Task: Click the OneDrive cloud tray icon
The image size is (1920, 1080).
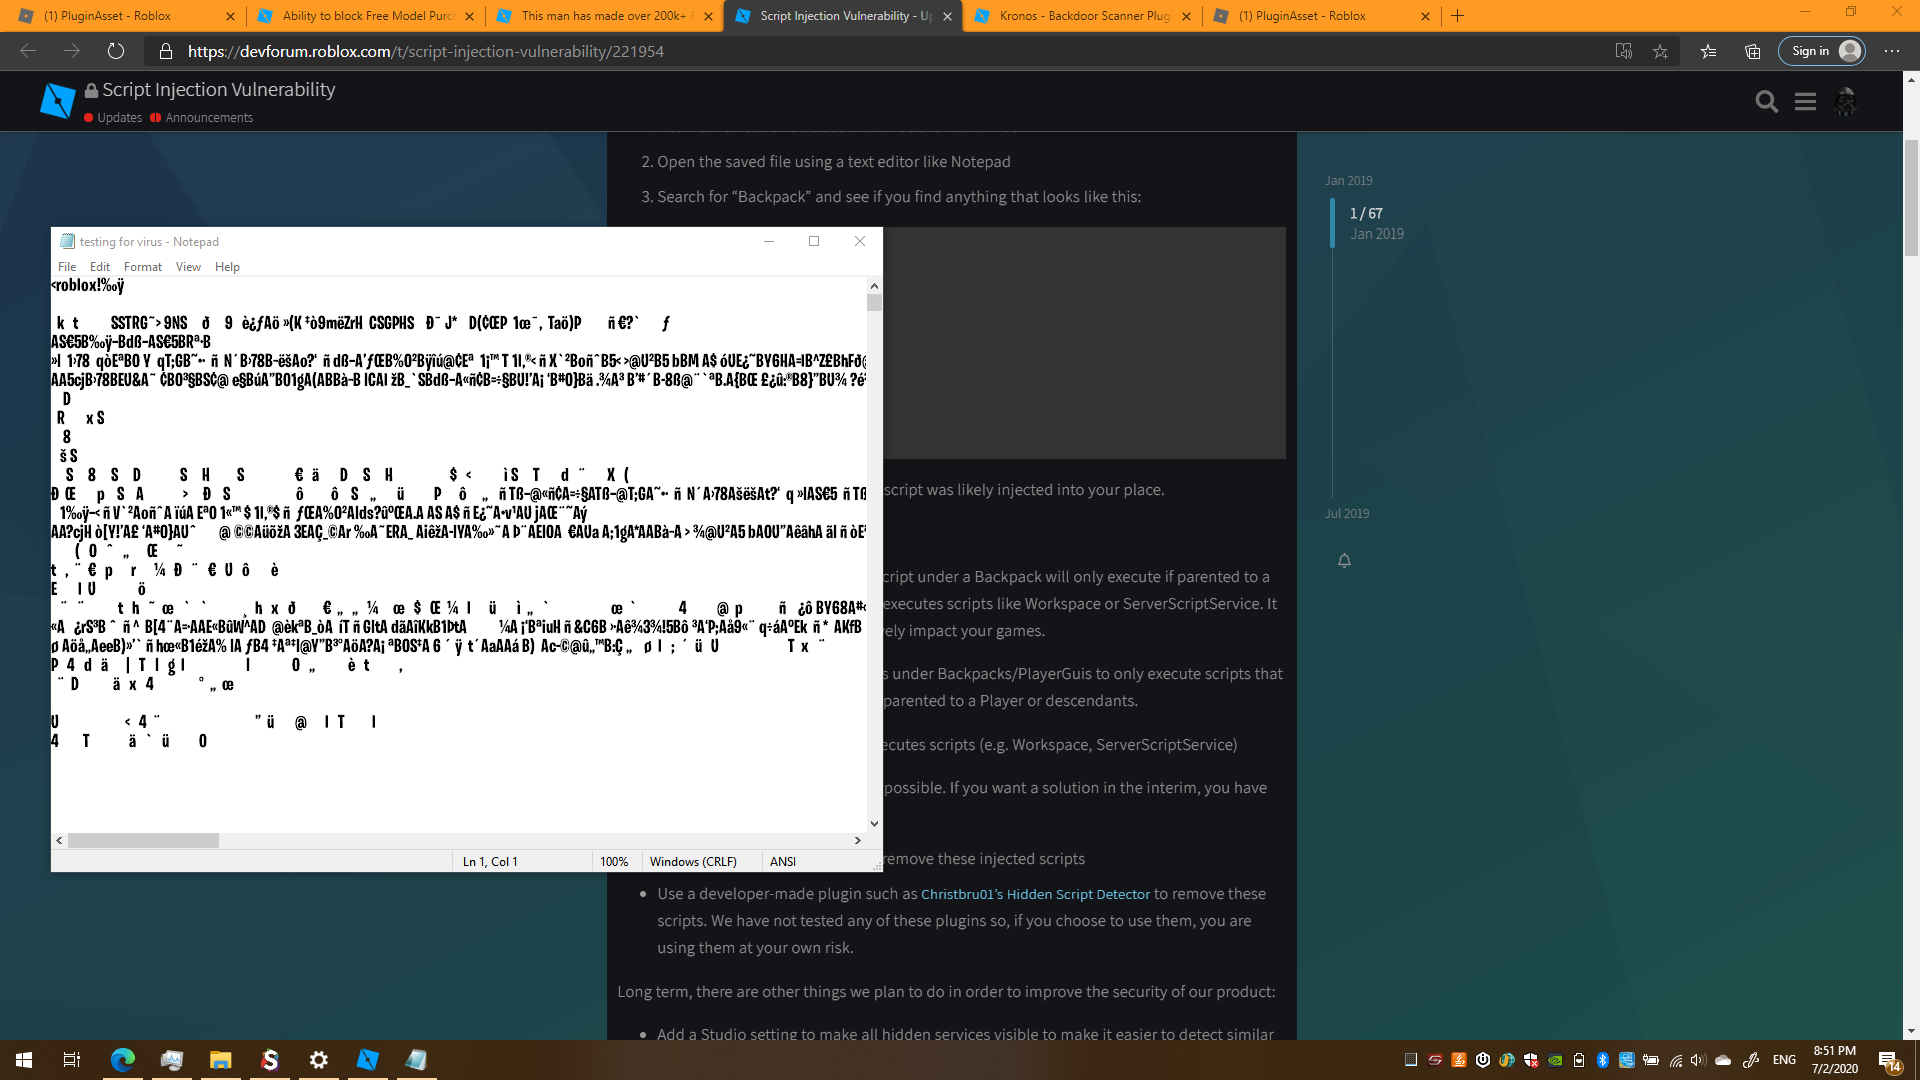Action: coord(1723,1060)
